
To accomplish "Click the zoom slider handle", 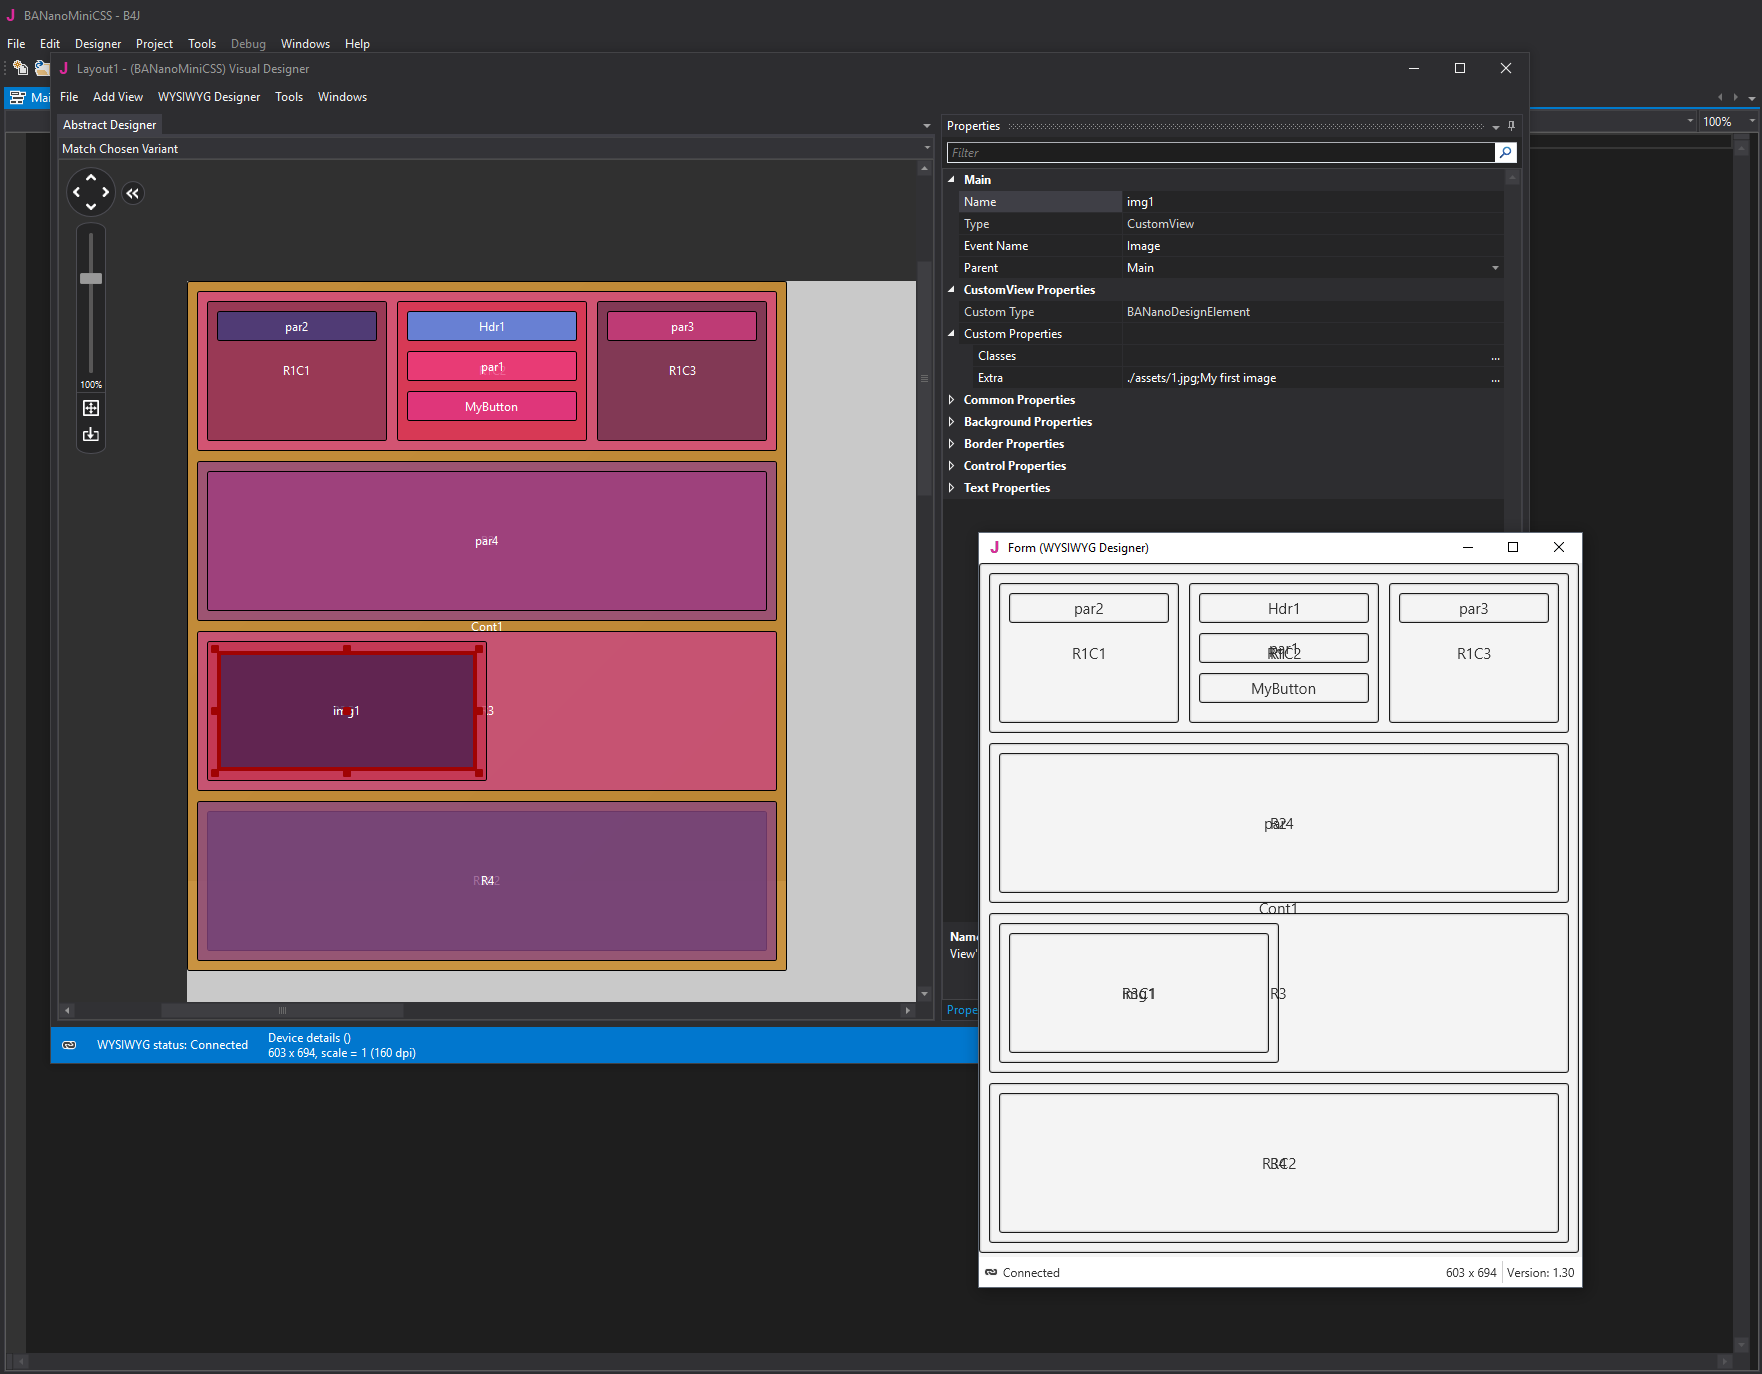I will coord(91,279).
